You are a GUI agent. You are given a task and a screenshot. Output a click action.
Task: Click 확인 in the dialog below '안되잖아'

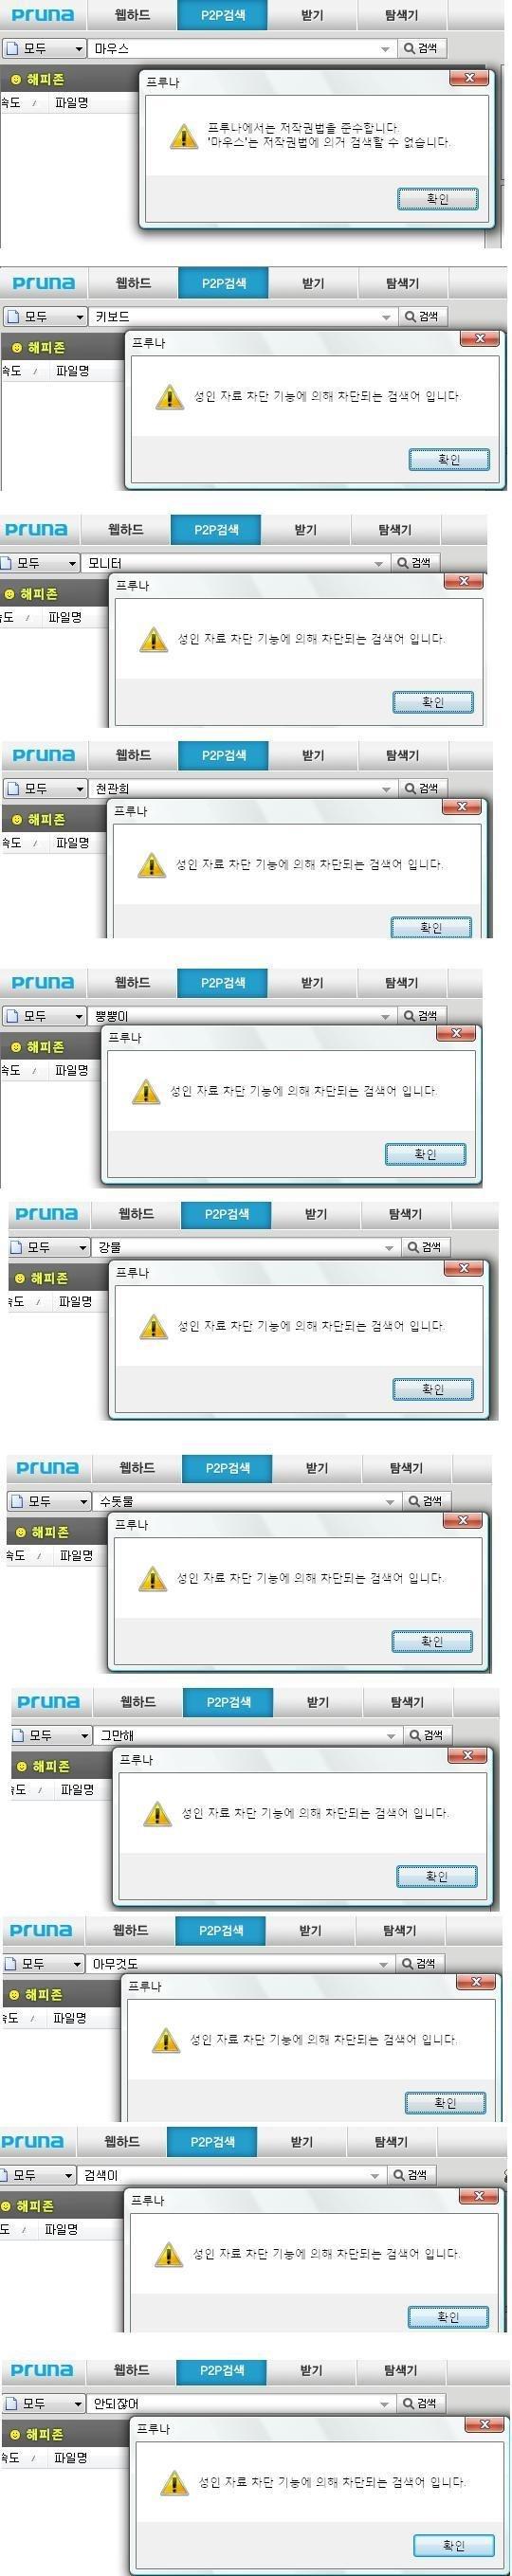pyautogui.click(x=453, y=2545)
